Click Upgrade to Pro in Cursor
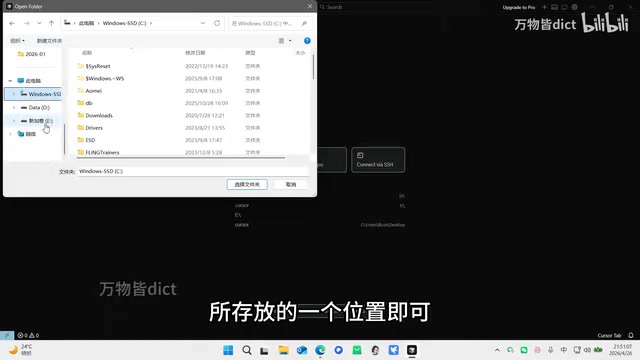This screenshot has width=640, height=360. pos(519,7)
